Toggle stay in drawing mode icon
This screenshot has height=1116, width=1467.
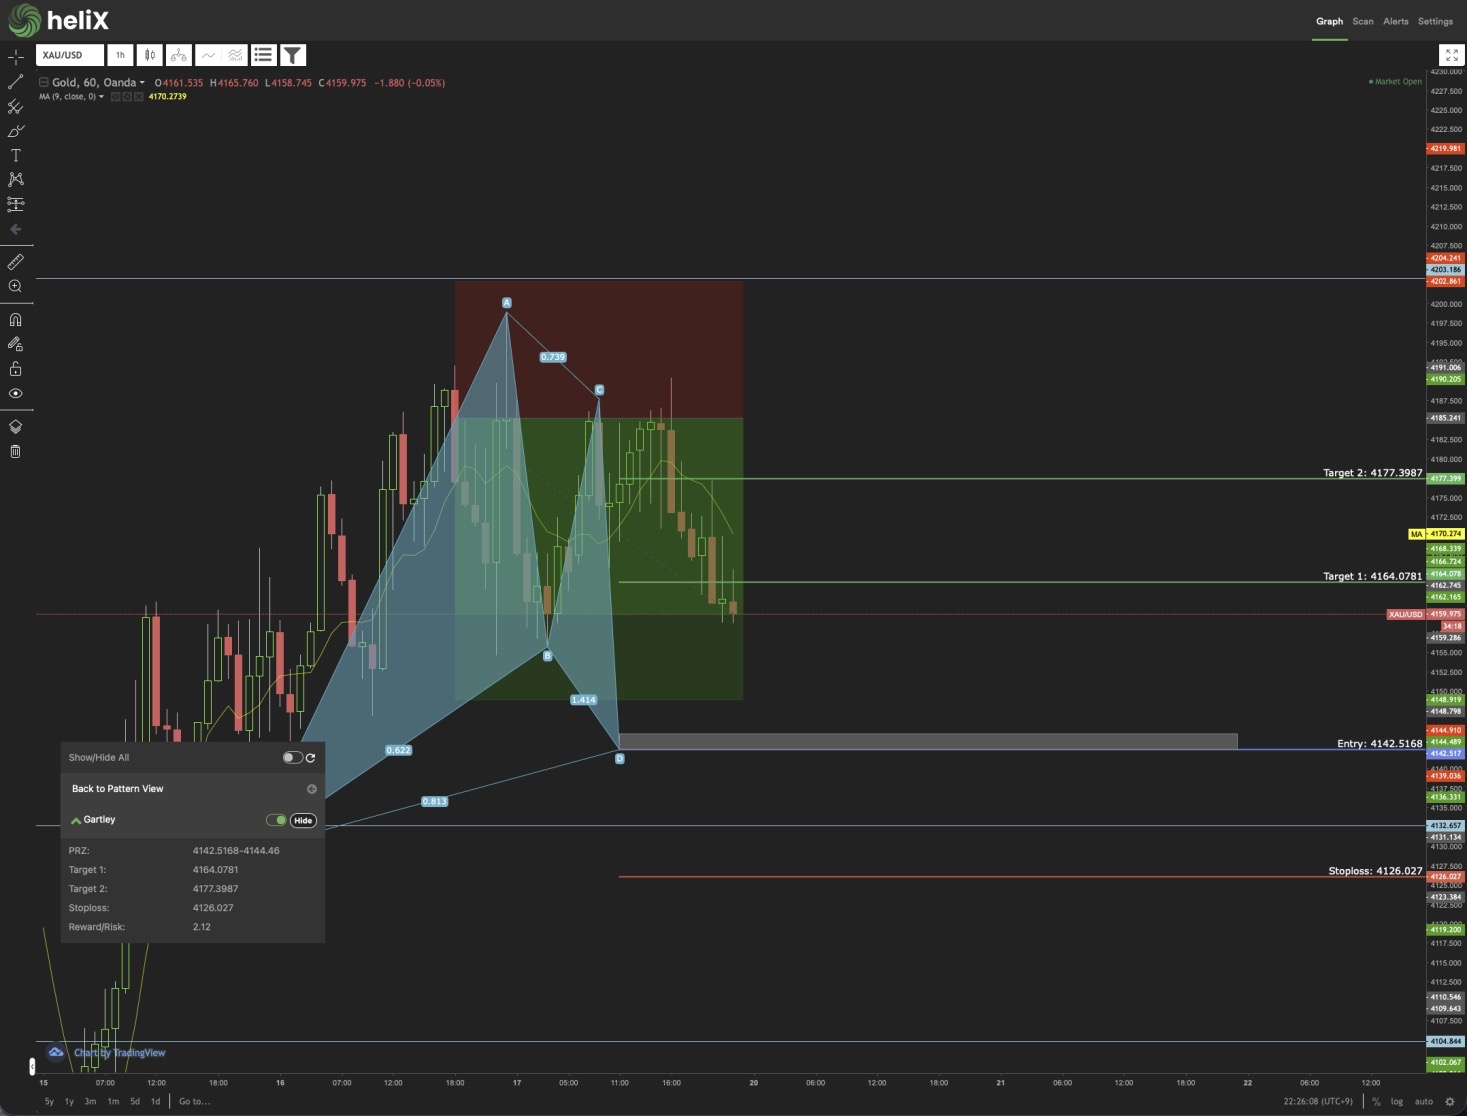(x=15, y=344)
